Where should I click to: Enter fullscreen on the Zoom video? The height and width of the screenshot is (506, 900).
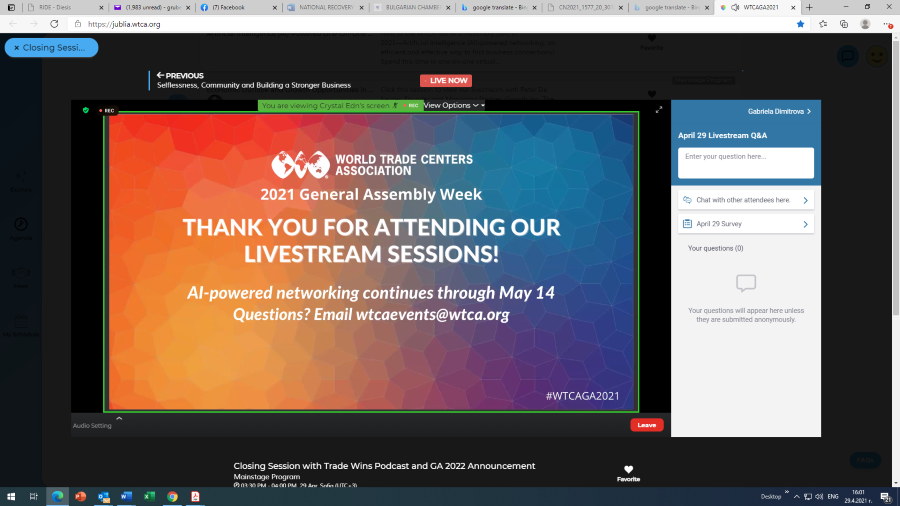[659, 110]
